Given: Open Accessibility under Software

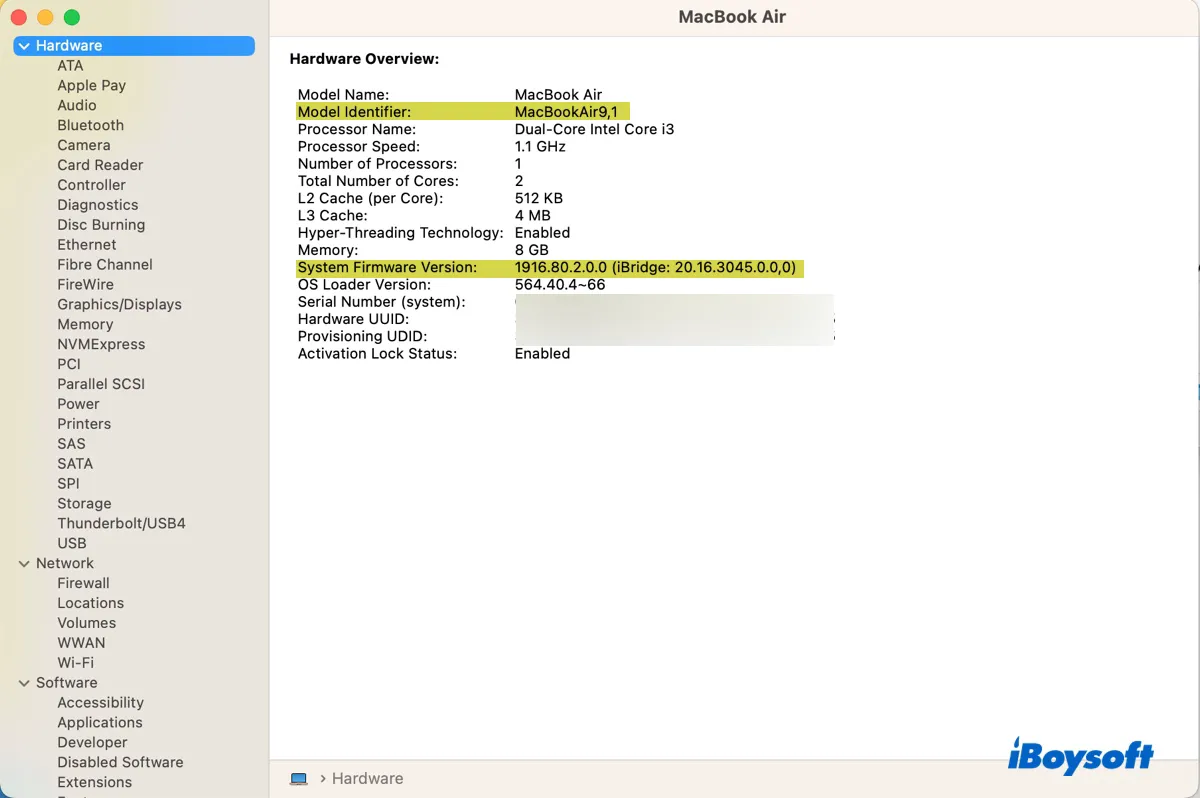Looking at the screenshot, I should 100,703.
